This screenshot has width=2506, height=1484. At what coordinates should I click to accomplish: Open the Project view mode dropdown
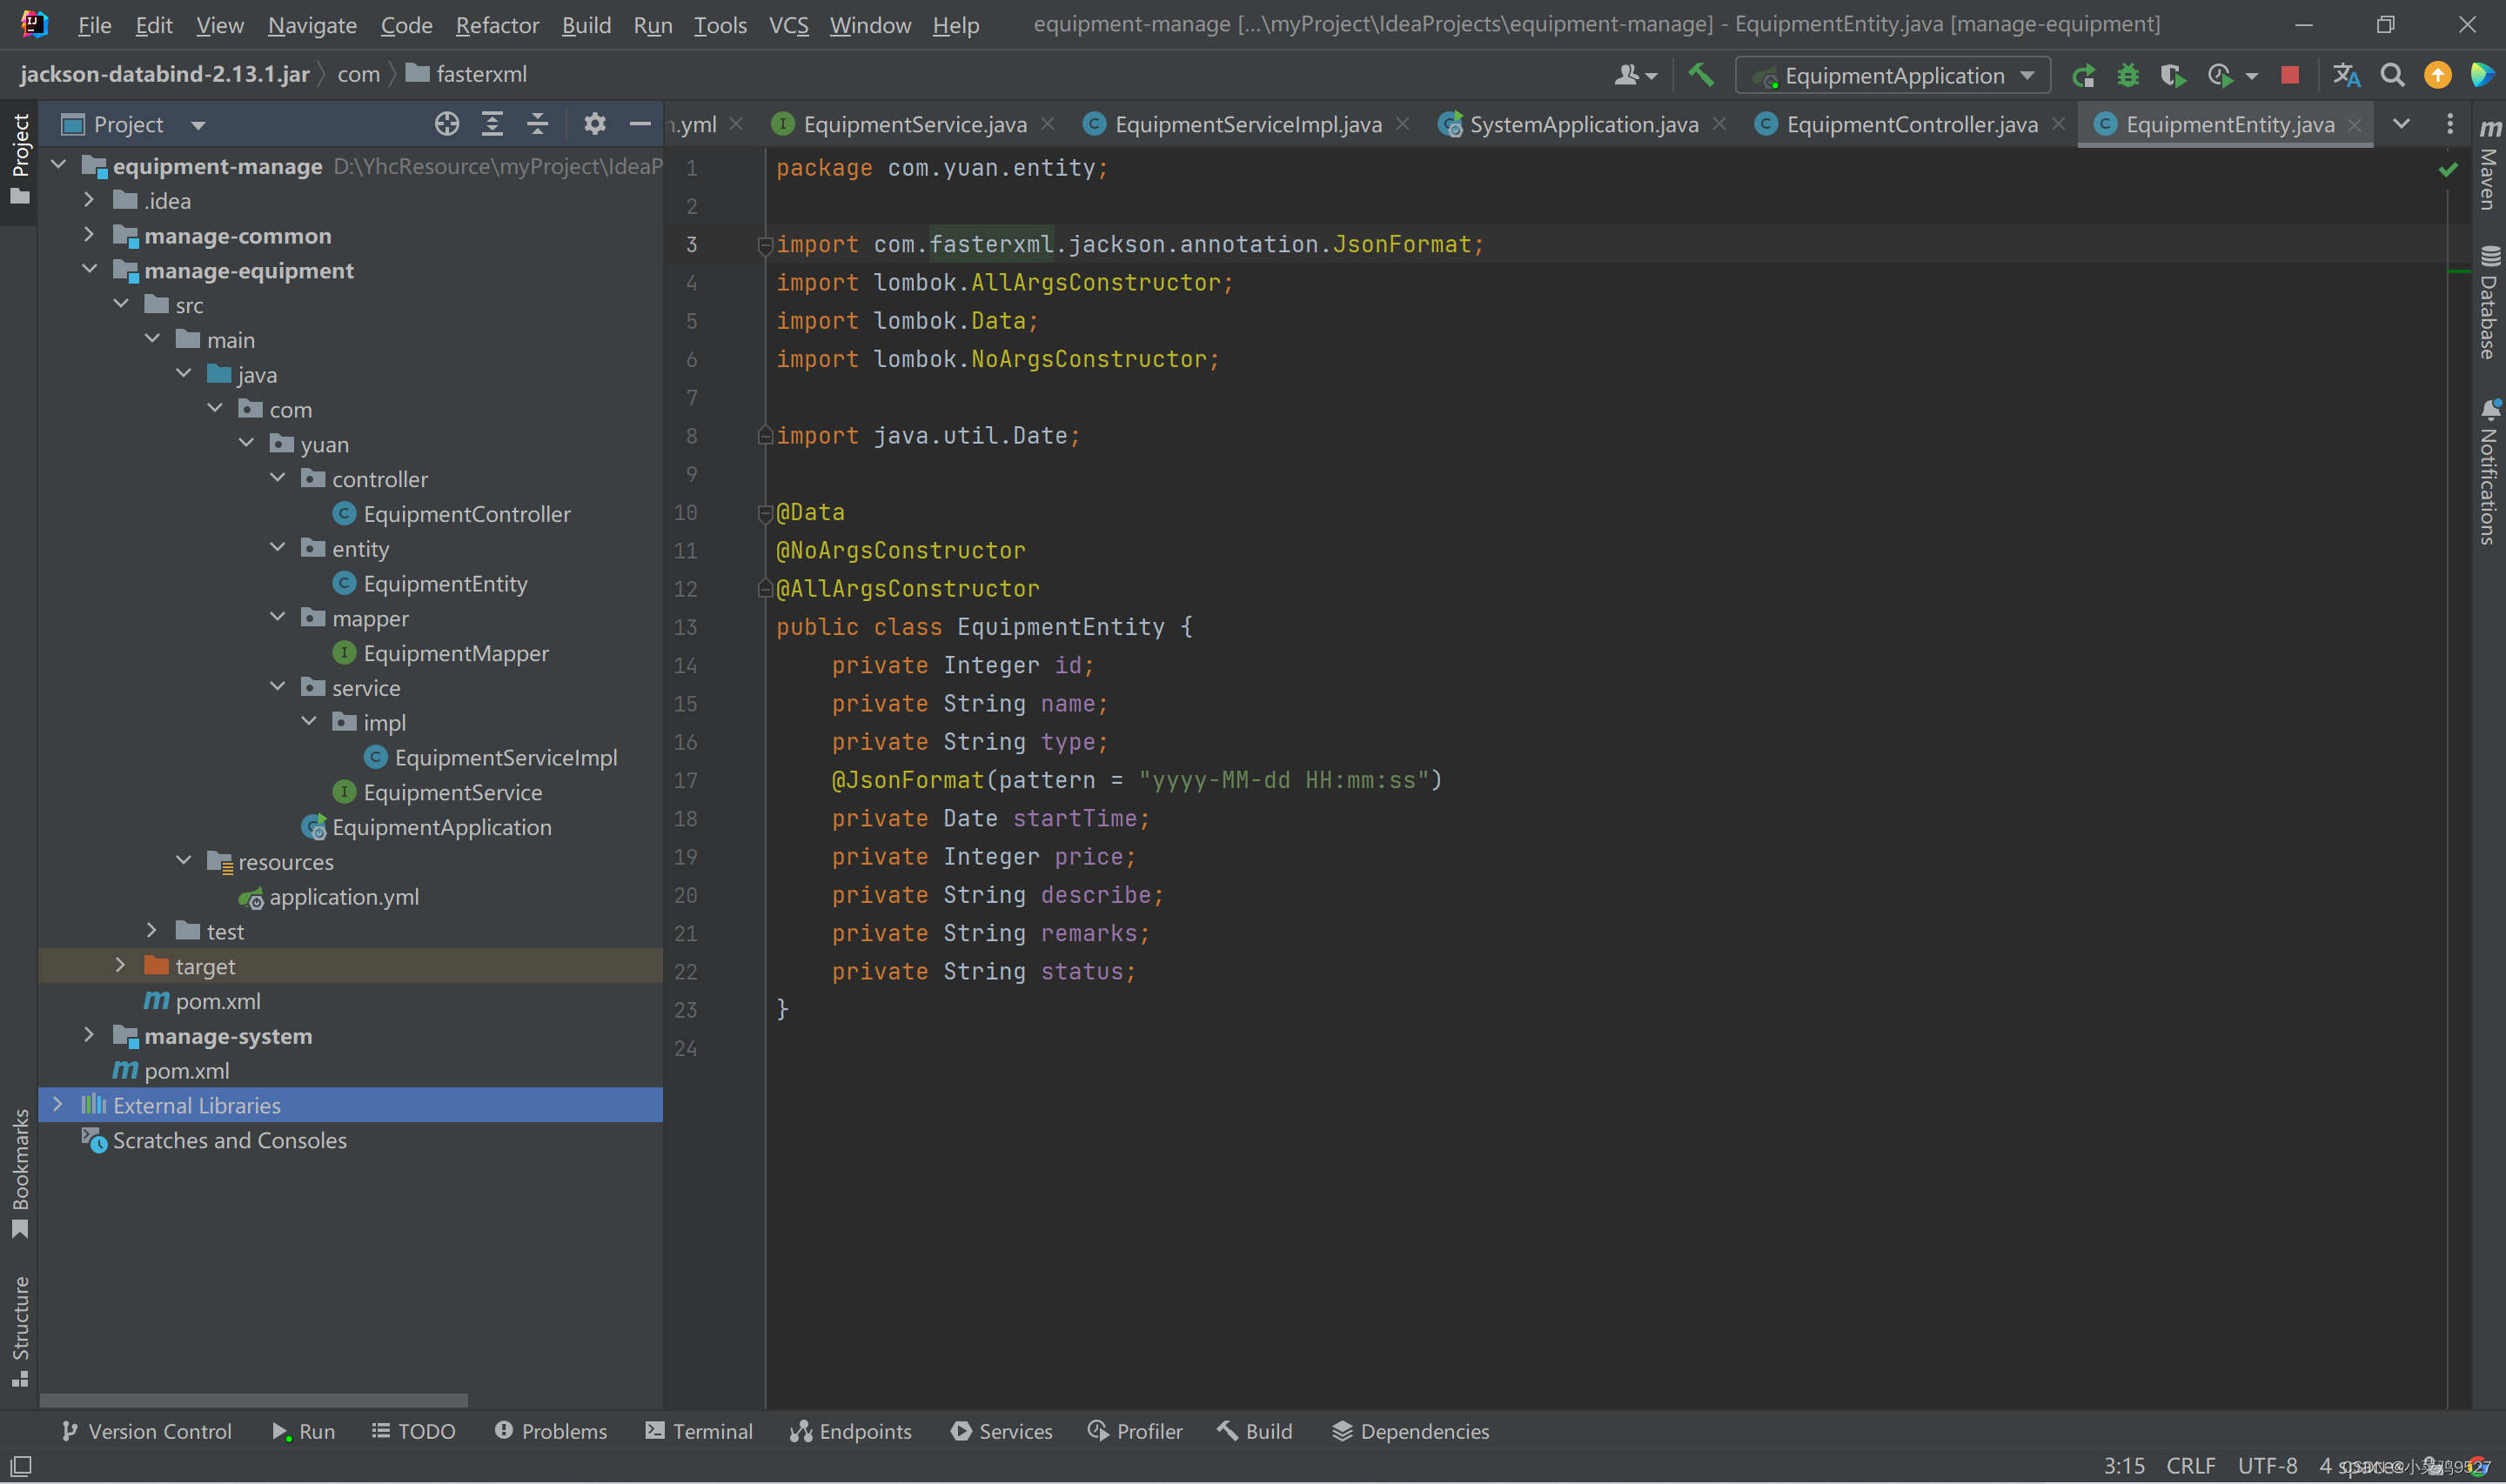(198, 125)
